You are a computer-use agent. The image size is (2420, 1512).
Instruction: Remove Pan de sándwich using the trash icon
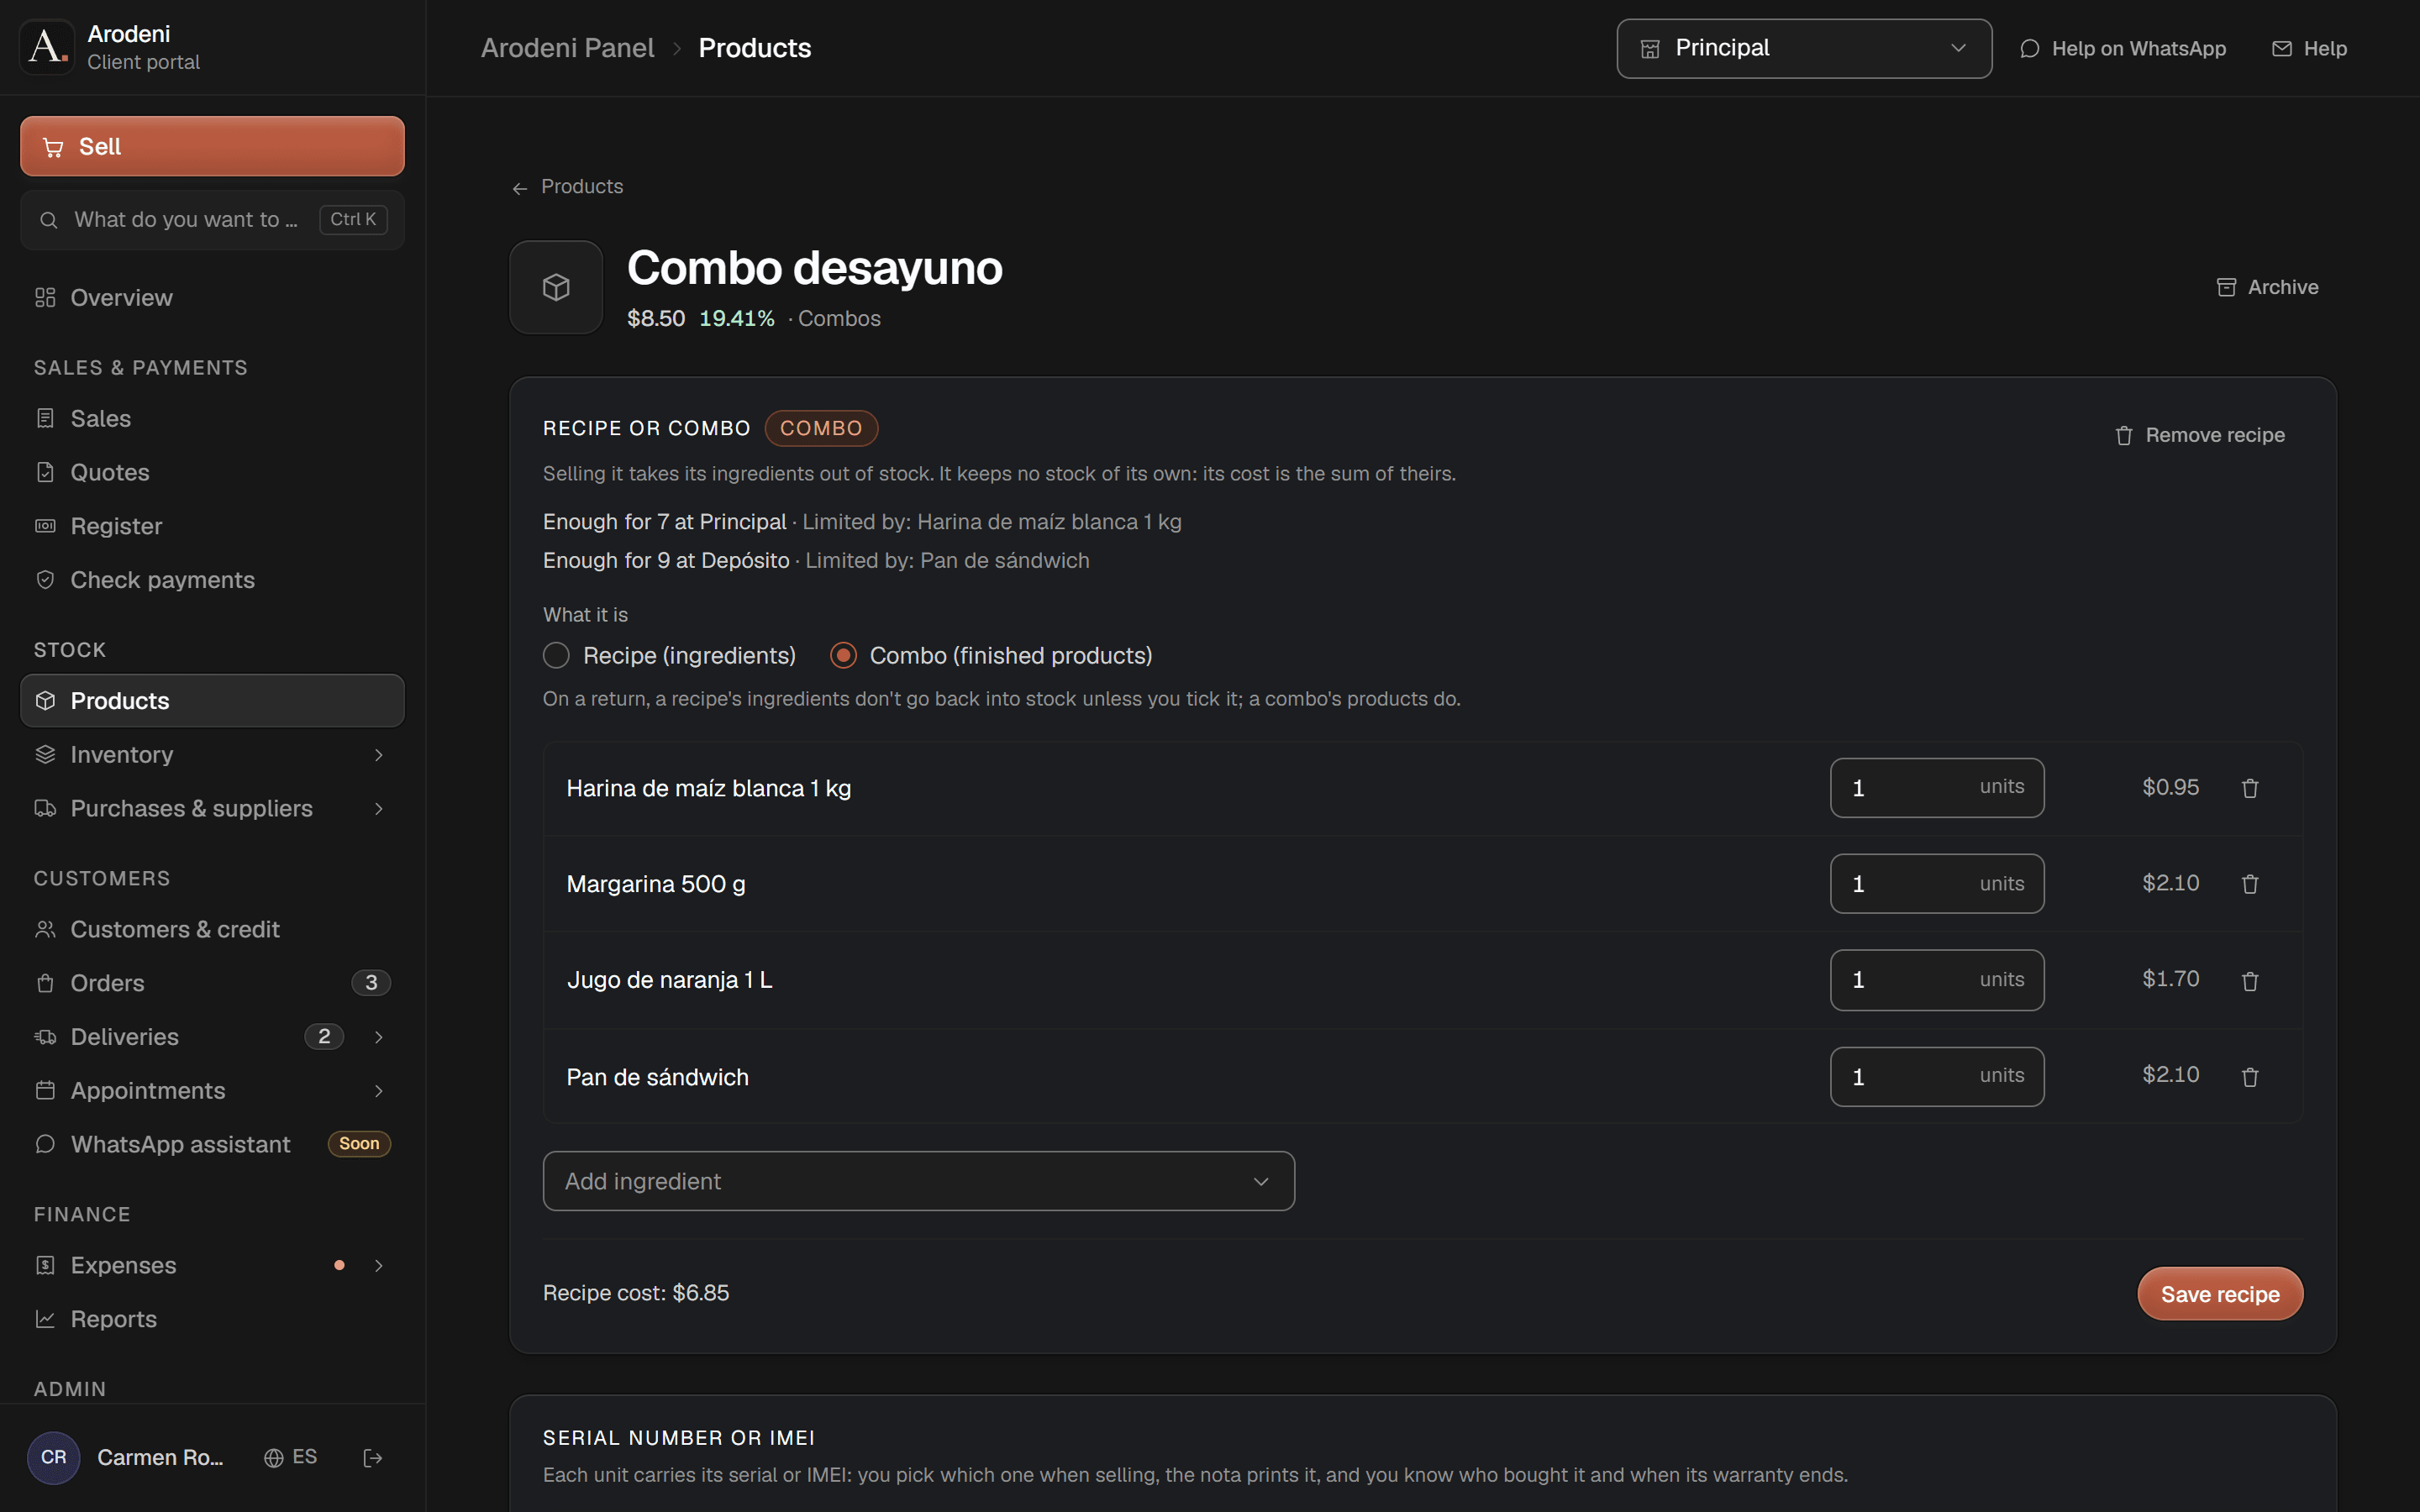point(2250,1077)
